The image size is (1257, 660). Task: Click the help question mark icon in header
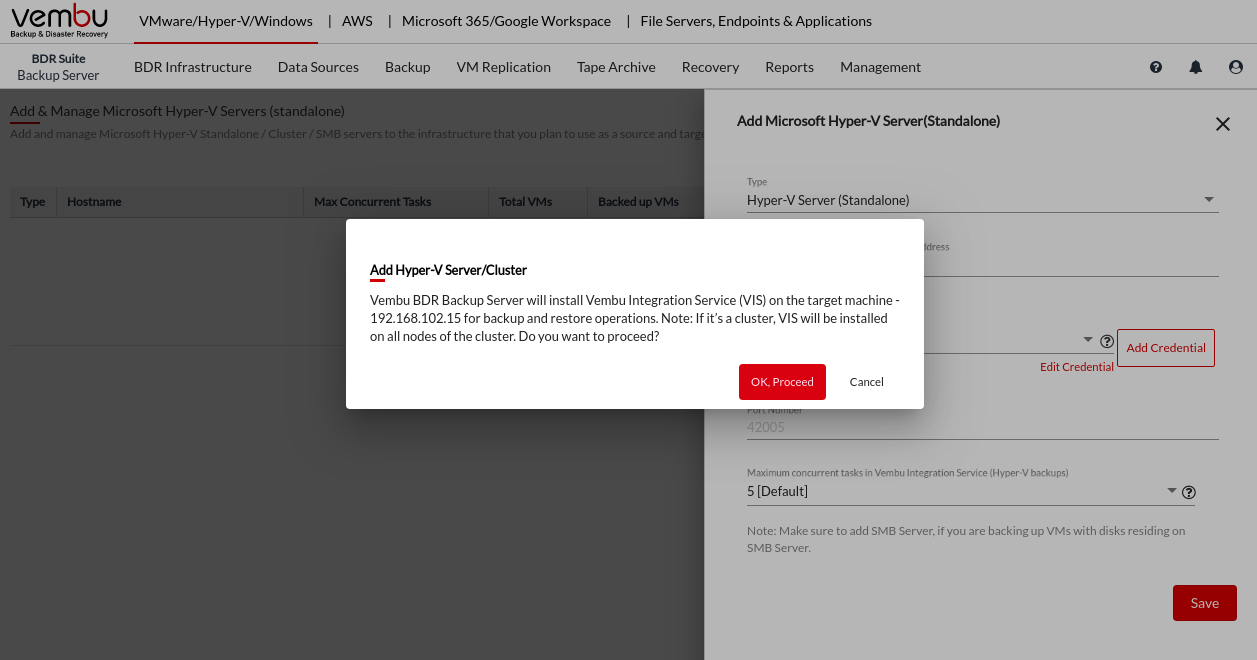click(x=1156, y=67)
